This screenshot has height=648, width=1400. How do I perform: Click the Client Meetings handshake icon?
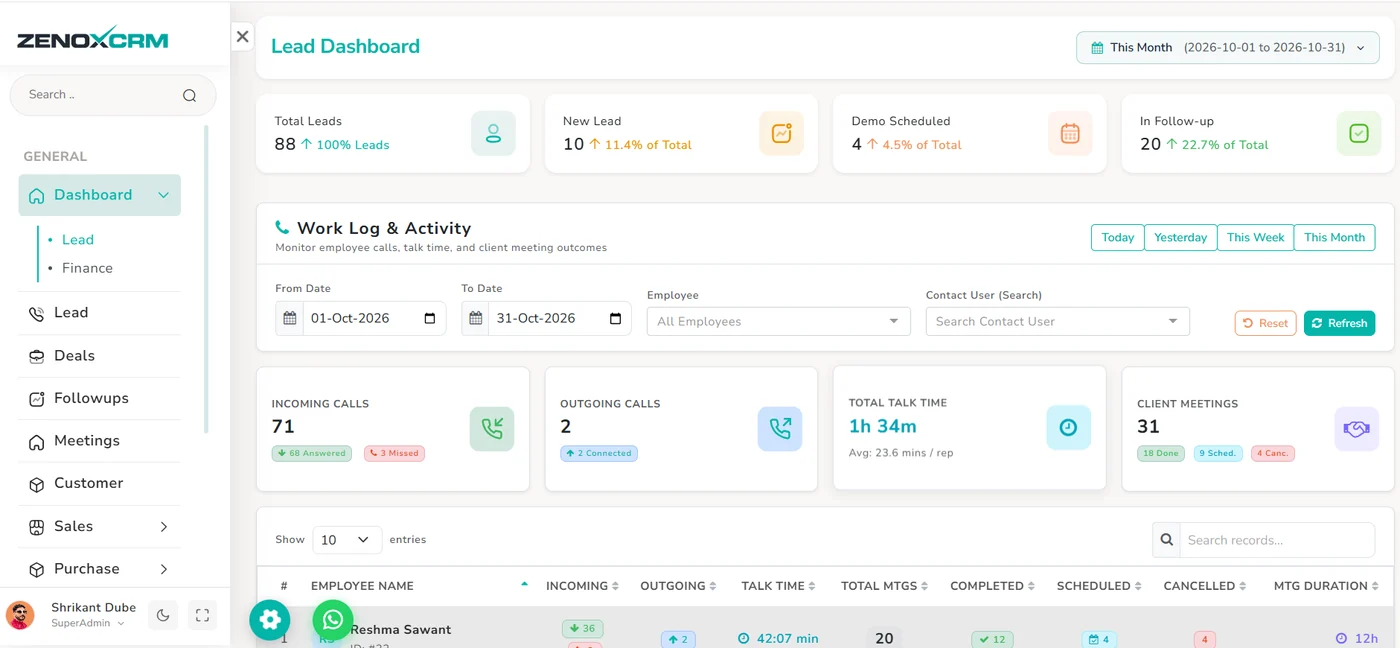click(1356, 429)
